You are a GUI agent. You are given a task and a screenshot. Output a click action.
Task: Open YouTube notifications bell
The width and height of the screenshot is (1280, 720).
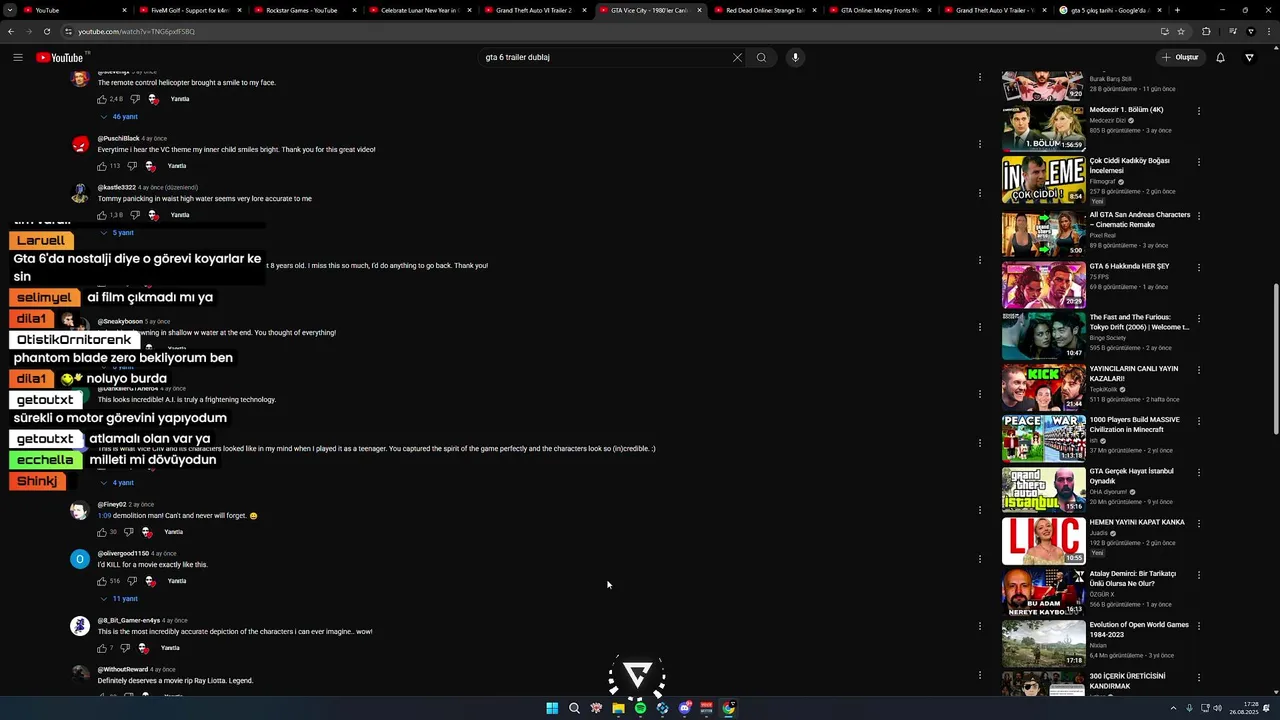click(1220, 57)
